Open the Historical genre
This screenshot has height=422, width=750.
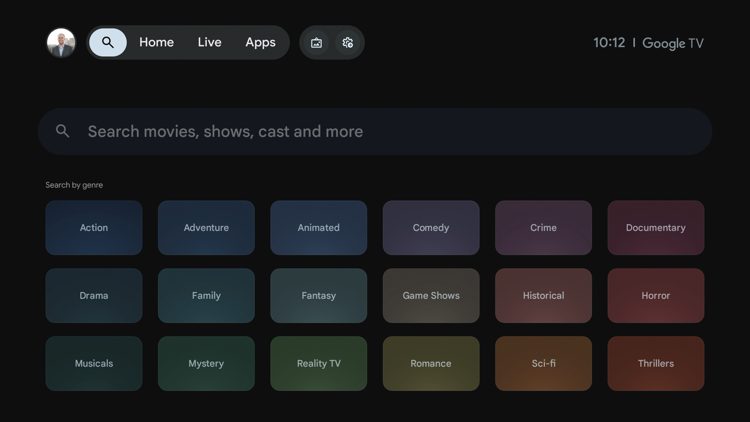pos(543,296)
